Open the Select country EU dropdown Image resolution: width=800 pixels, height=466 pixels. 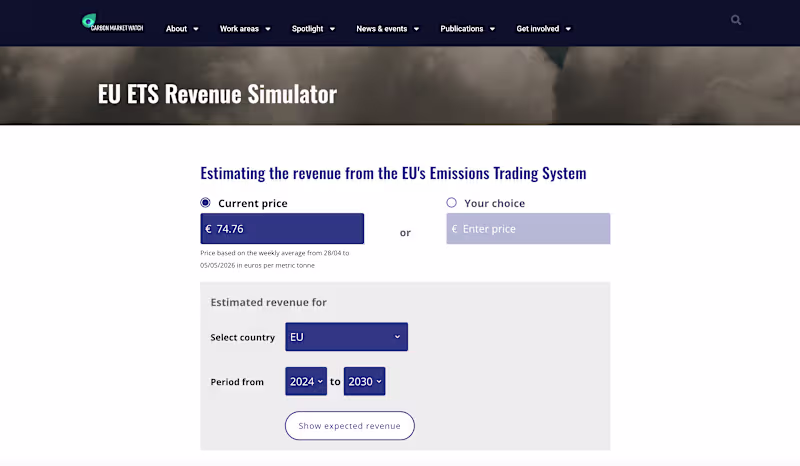pyautogui.click(x=346, y=337)
